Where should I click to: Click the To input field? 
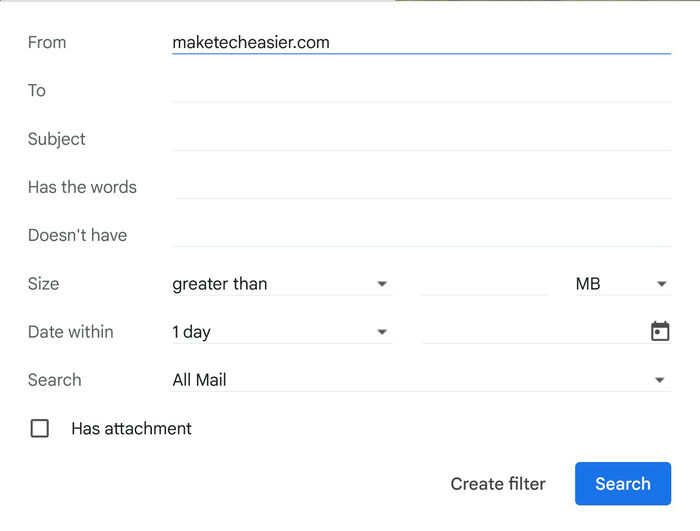tap(421, 91)
